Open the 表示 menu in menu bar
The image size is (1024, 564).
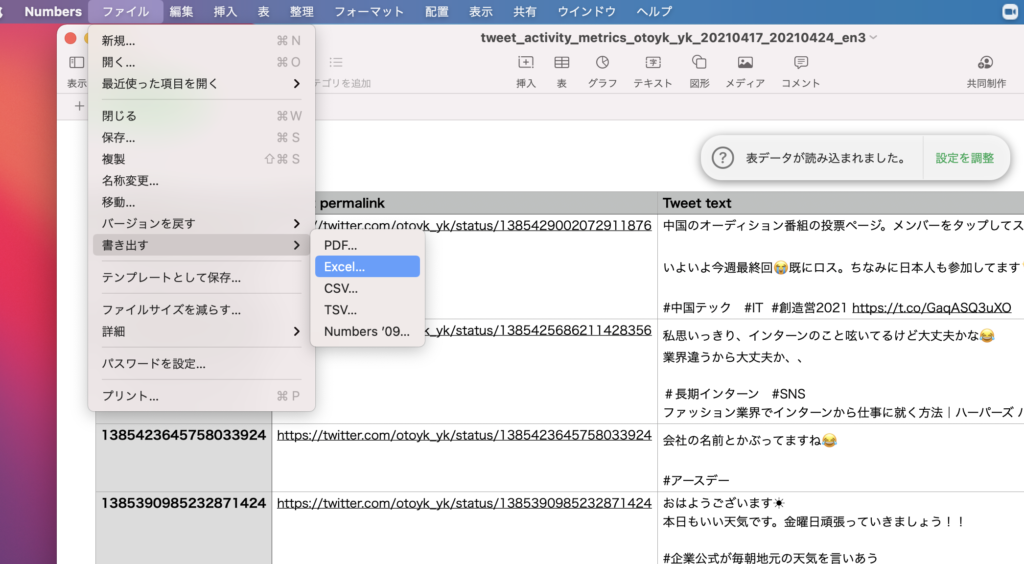point(481,12)
